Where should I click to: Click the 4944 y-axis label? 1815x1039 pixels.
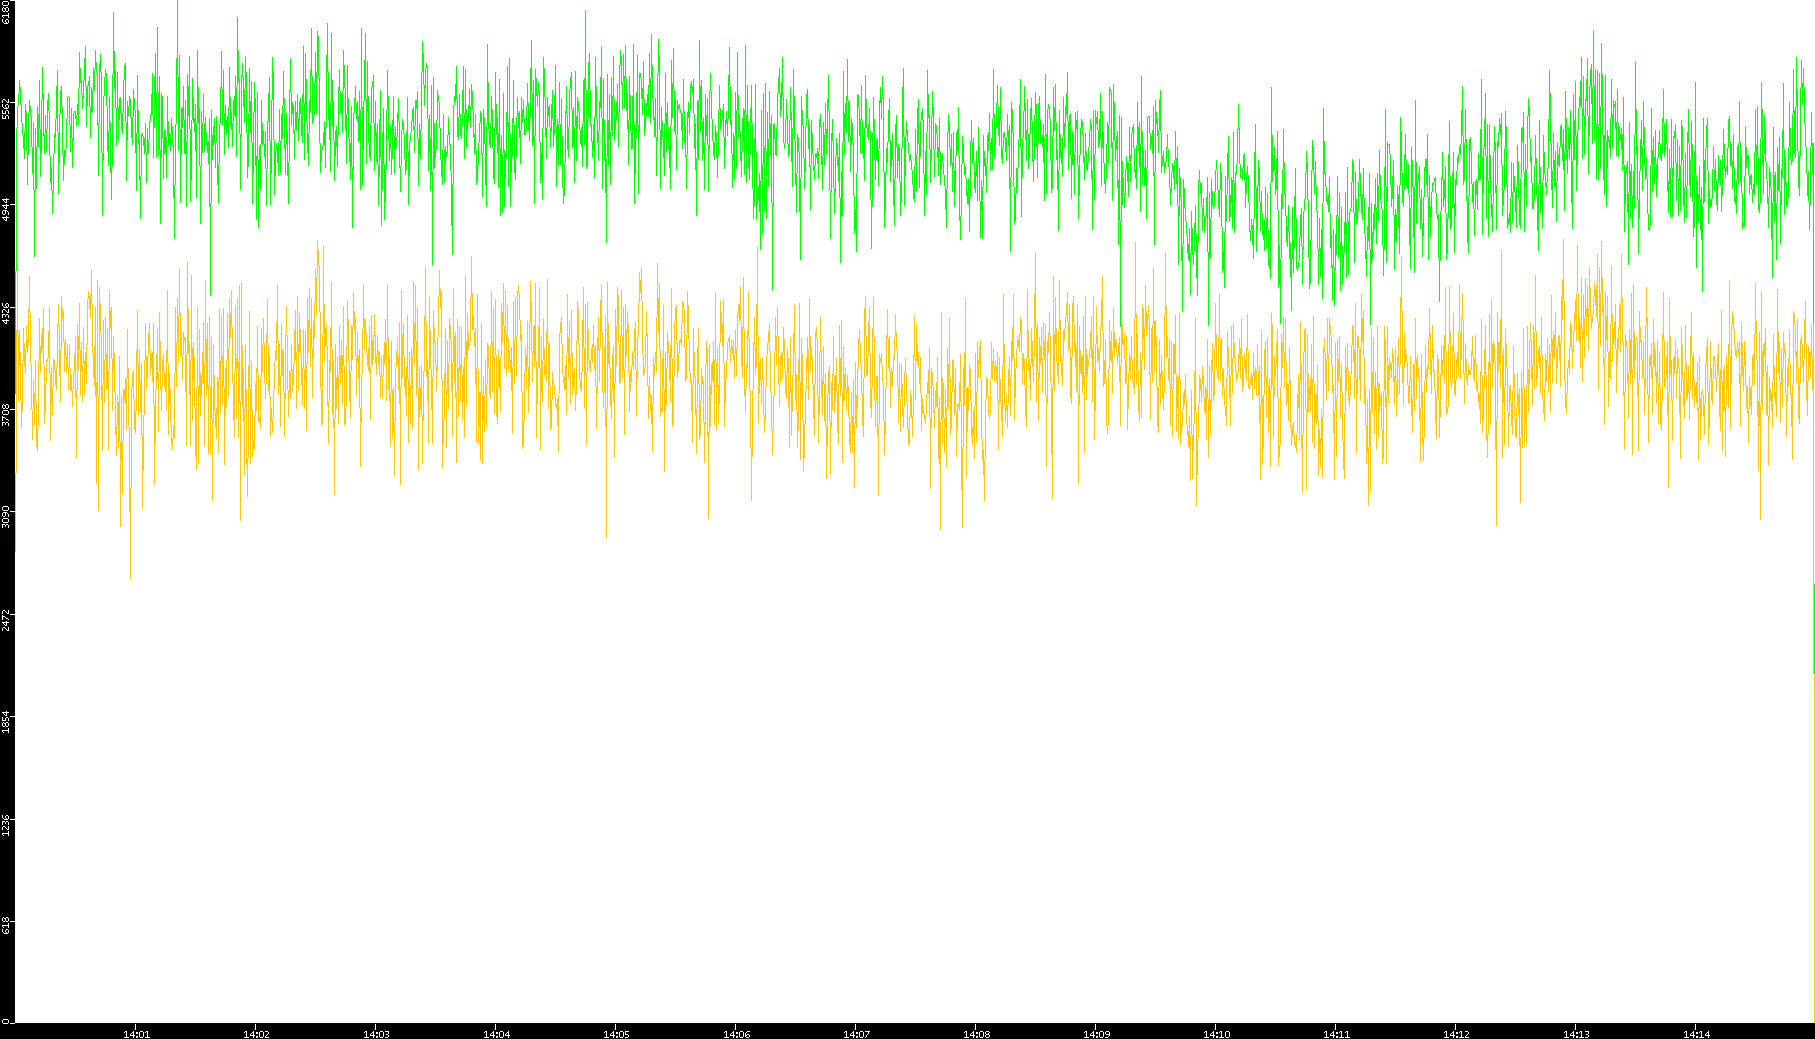click(7, 210)
